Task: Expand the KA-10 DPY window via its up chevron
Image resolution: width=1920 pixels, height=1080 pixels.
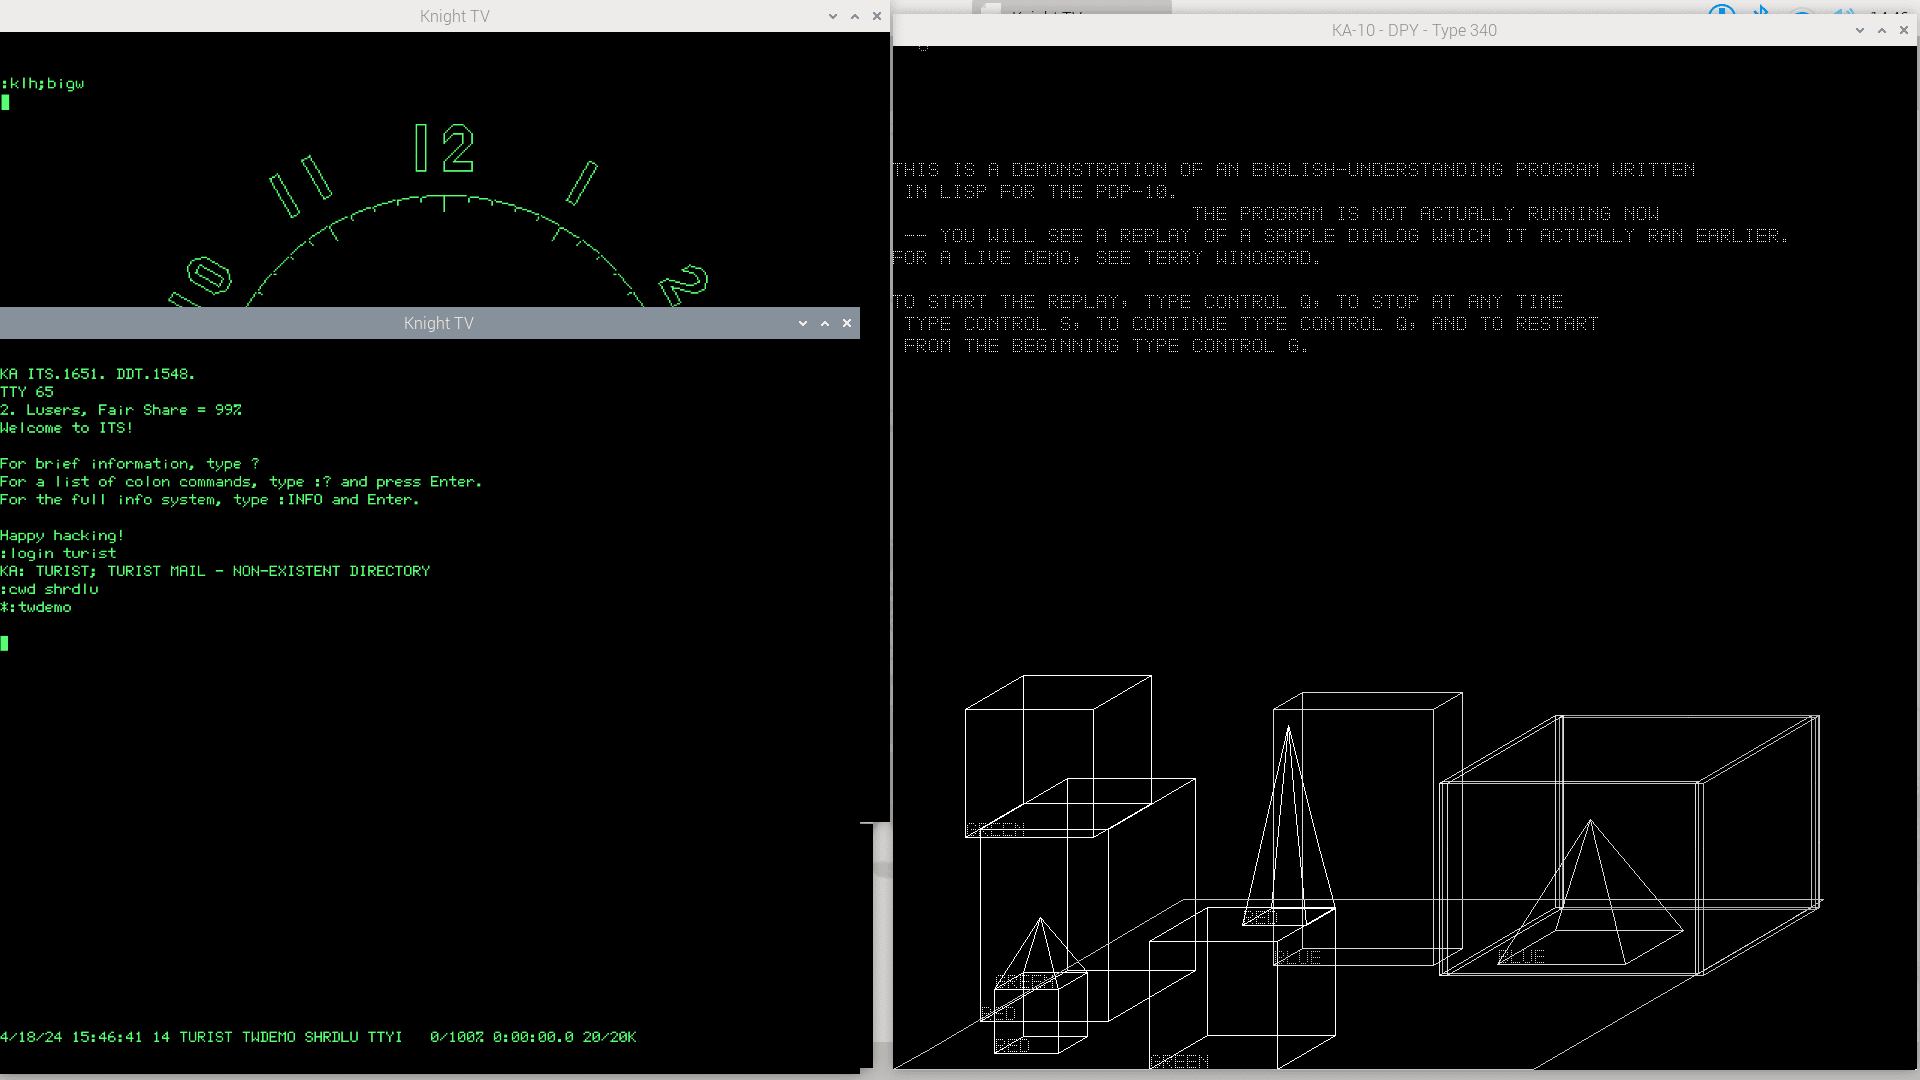Action: click(x=1880, y=30)
